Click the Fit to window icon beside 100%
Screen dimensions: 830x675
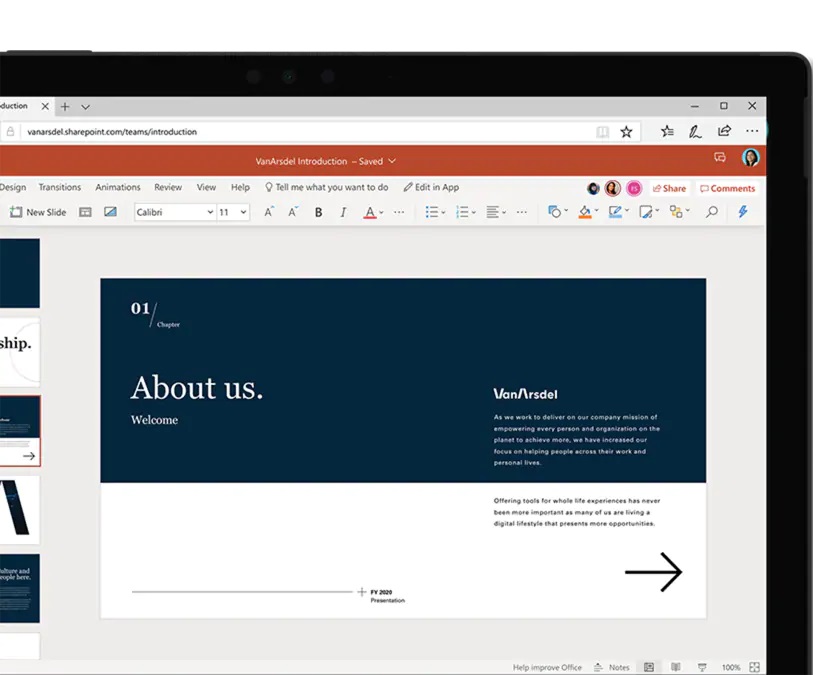pos(754,667)
